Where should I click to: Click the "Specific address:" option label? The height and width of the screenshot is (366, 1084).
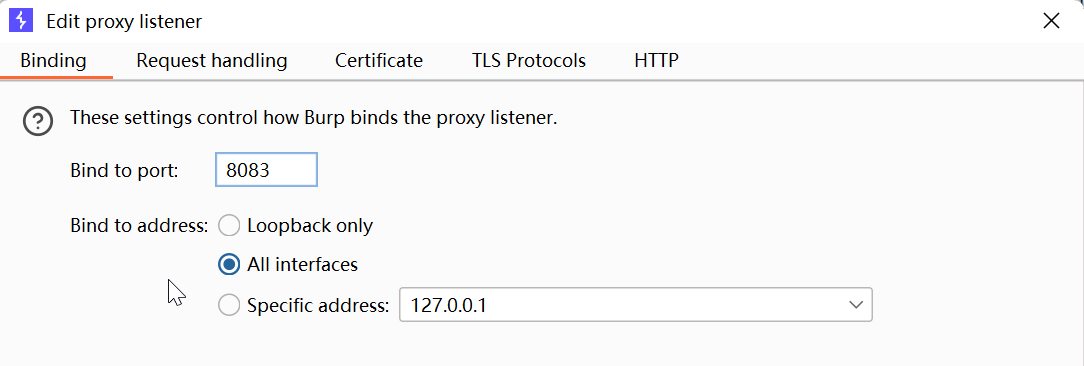(319, 304)
